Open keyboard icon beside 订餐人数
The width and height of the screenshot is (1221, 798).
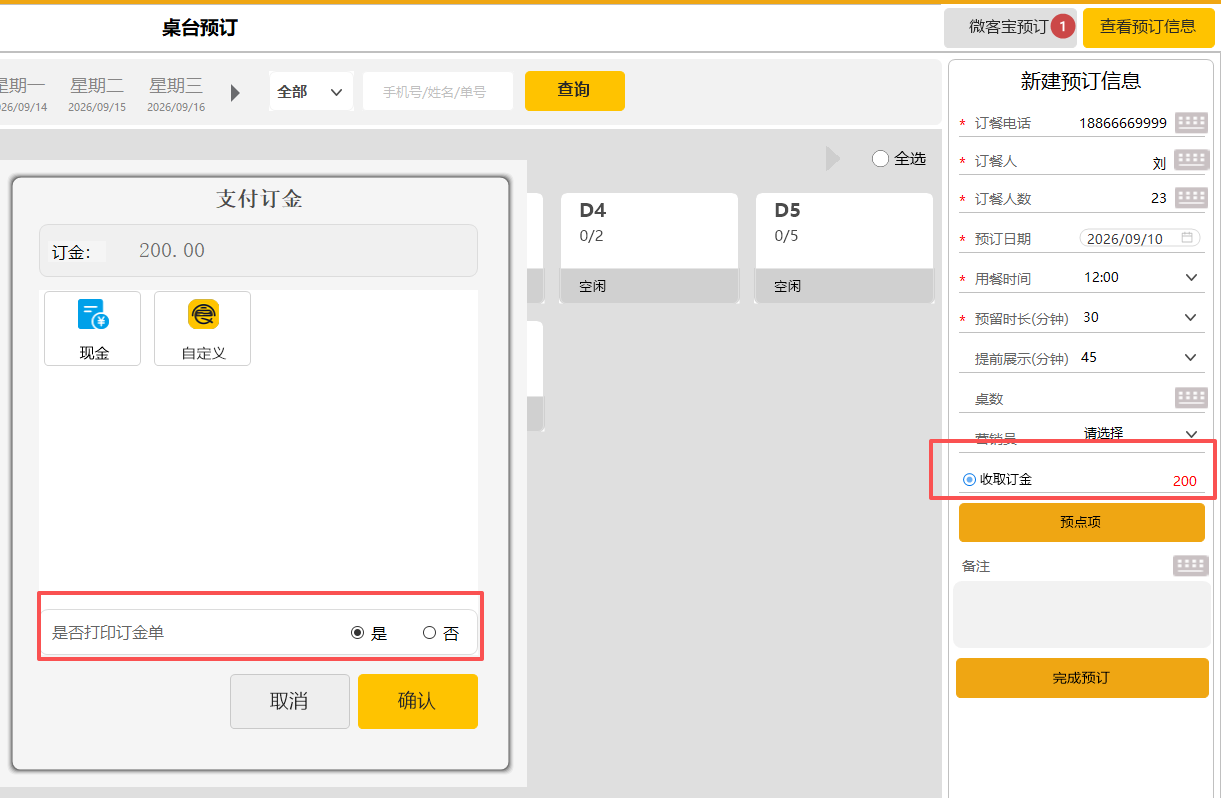coord(1191,197)
